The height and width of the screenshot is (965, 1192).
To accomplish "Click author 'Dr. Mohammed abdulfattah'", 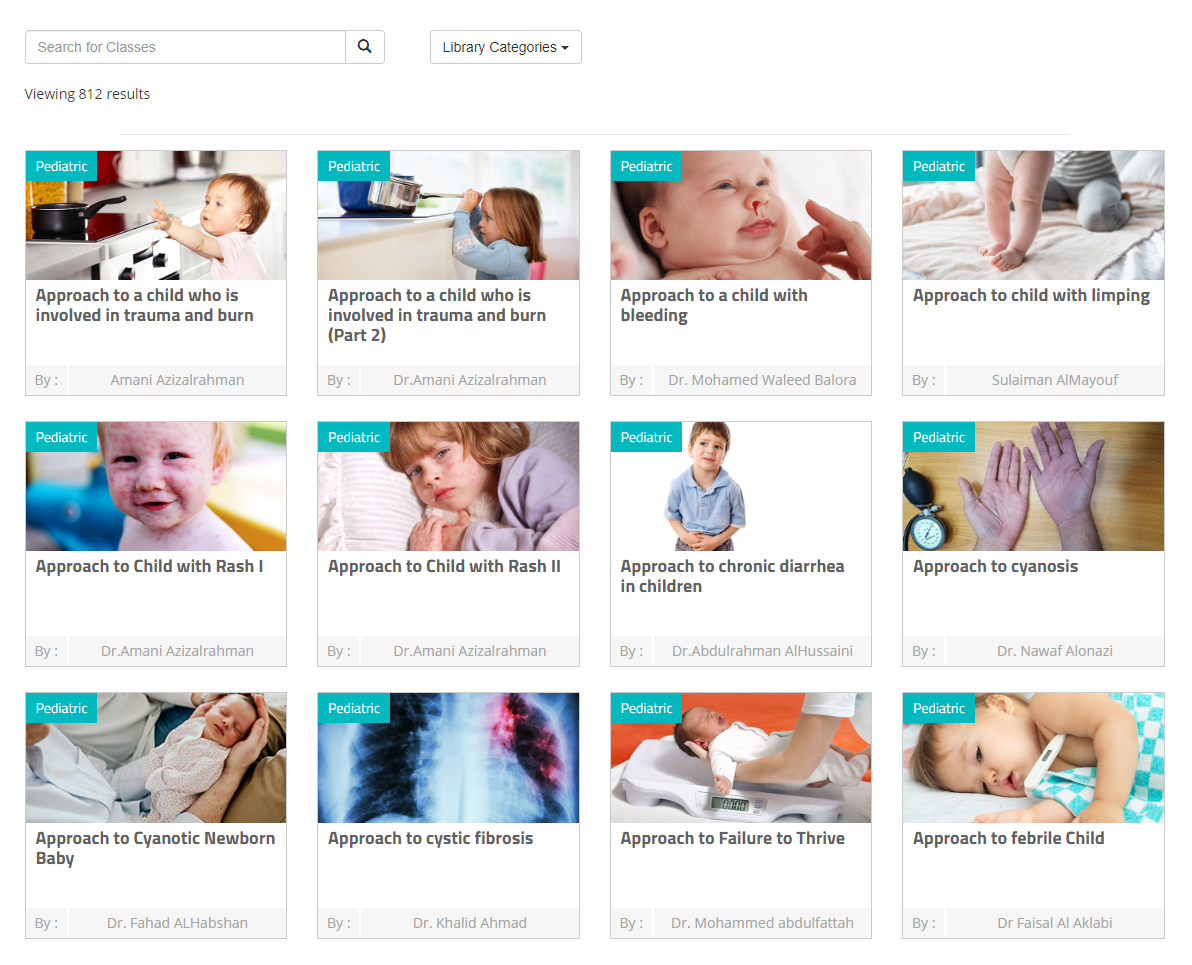I will pos(762,923).
